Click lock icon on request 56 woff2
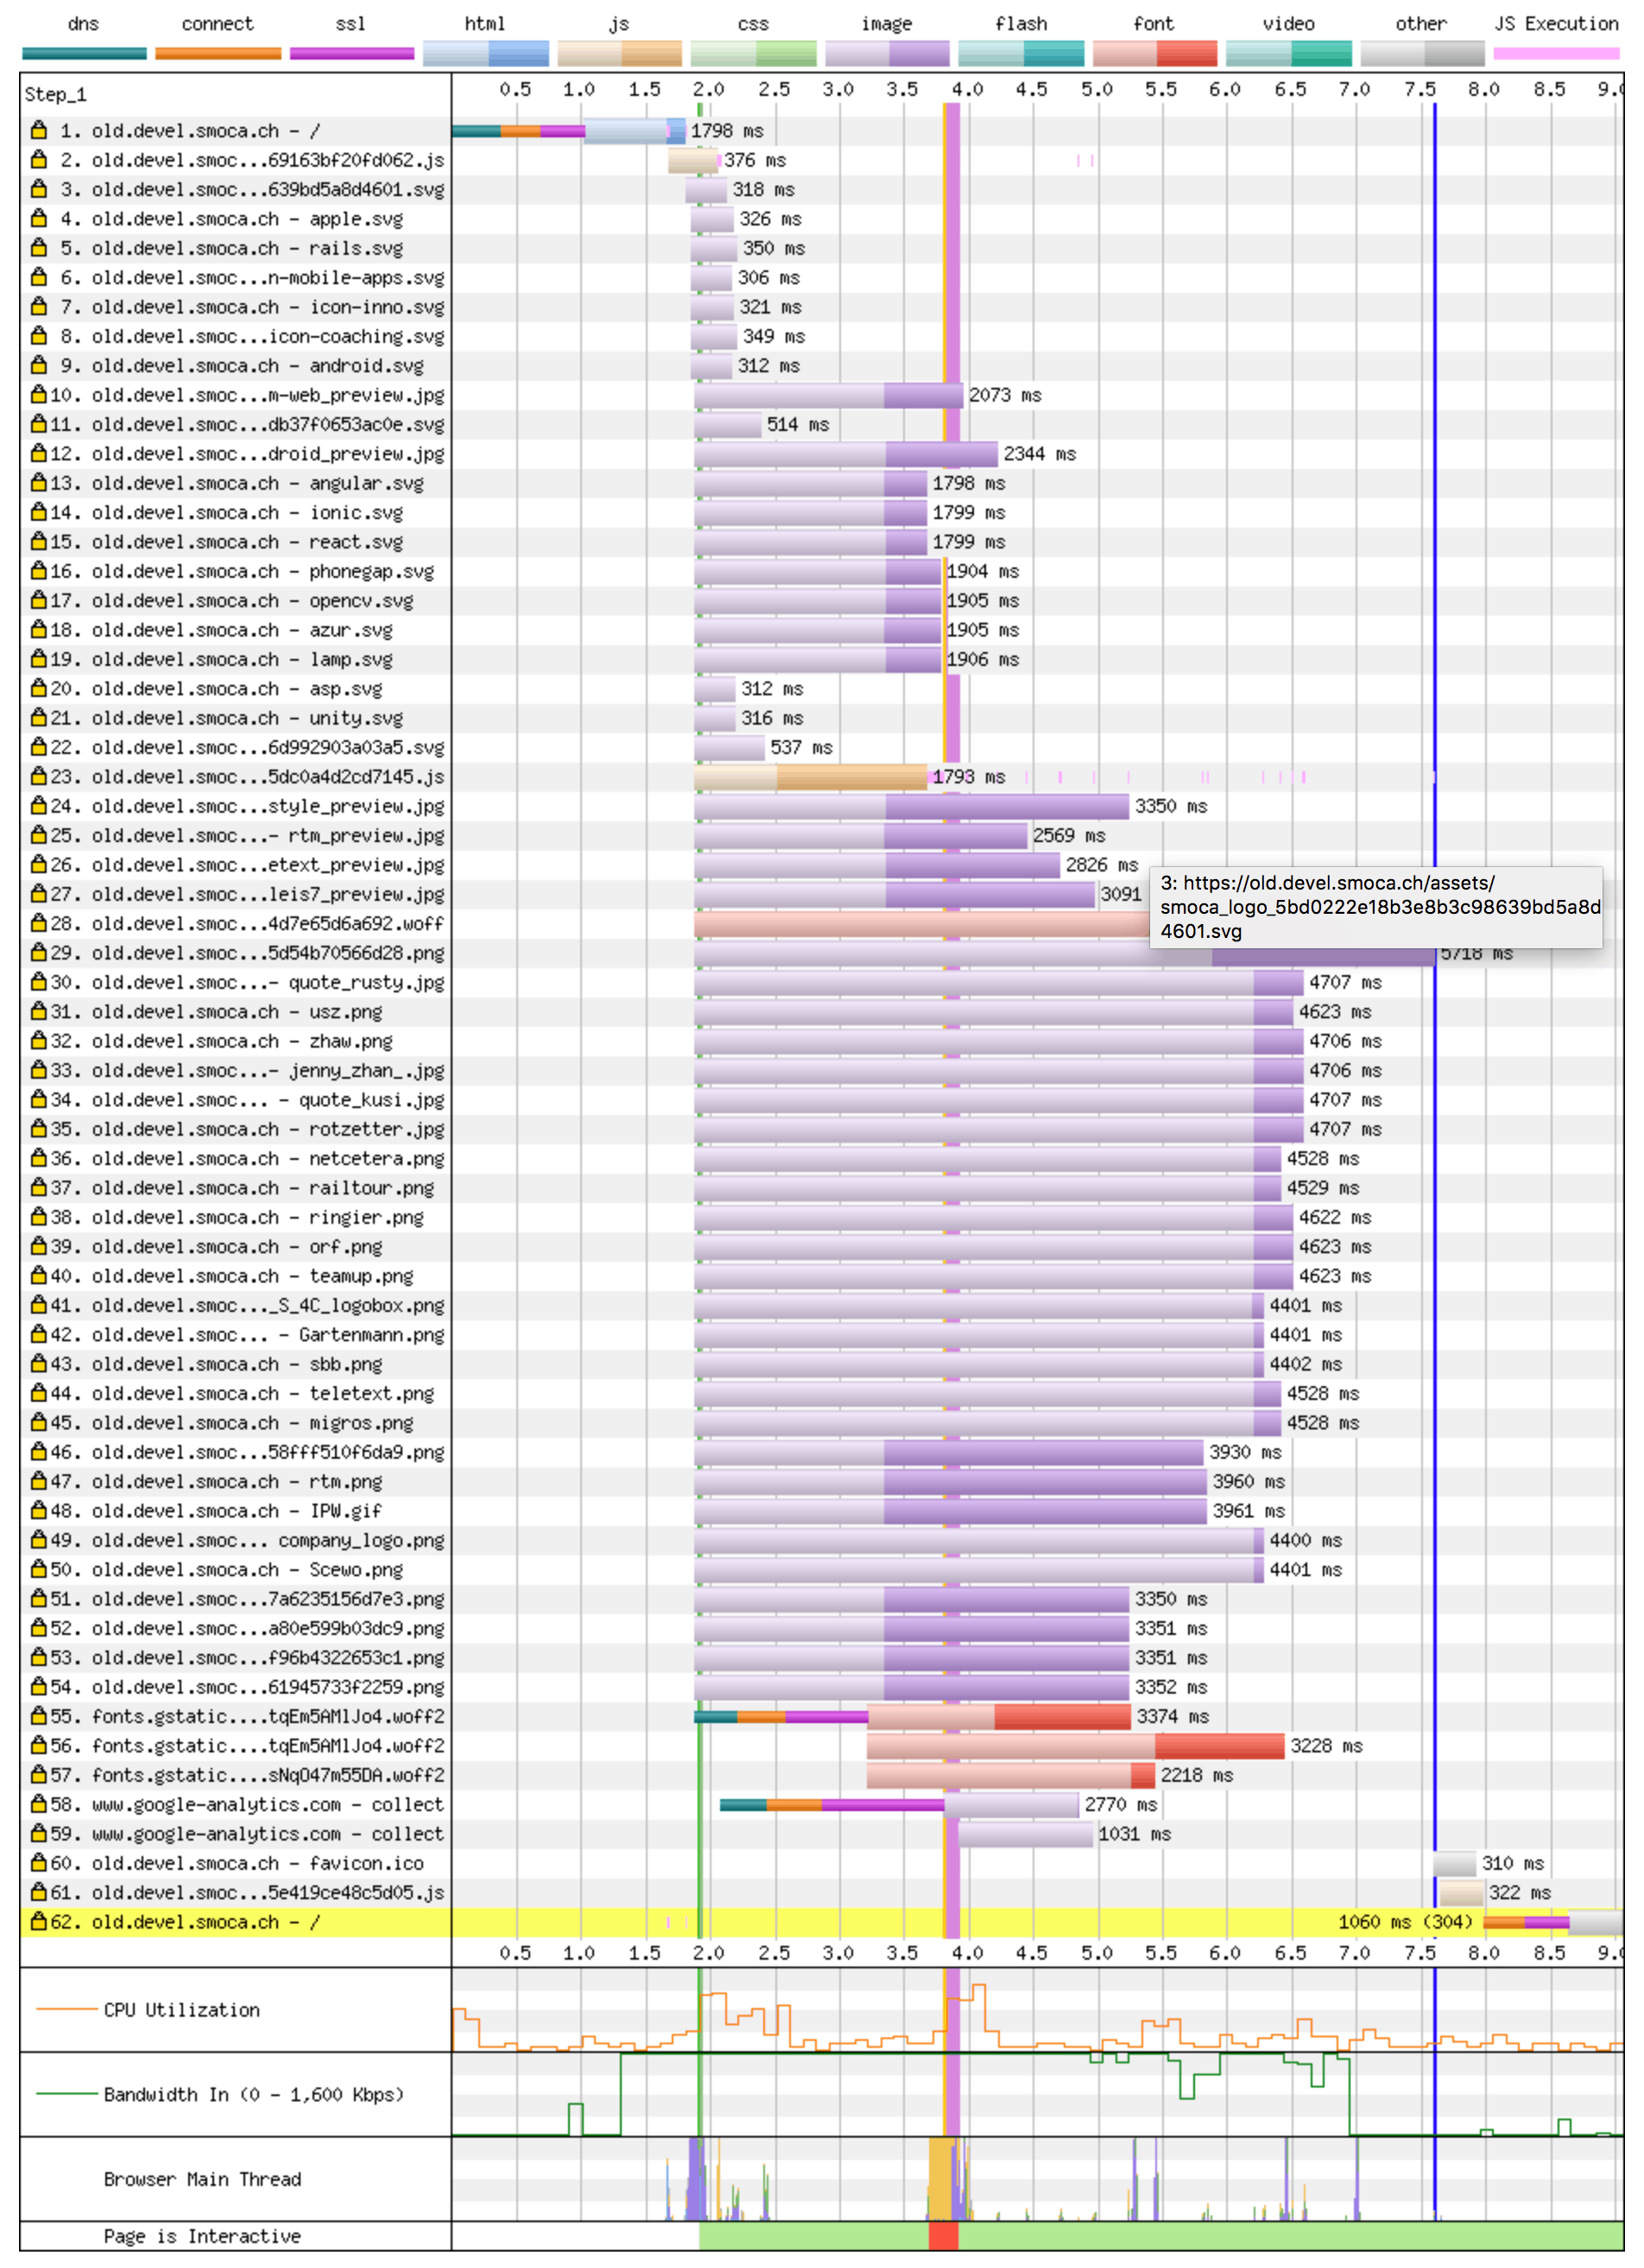This screenshot has height=2268, width=1644. (39, 1745)
